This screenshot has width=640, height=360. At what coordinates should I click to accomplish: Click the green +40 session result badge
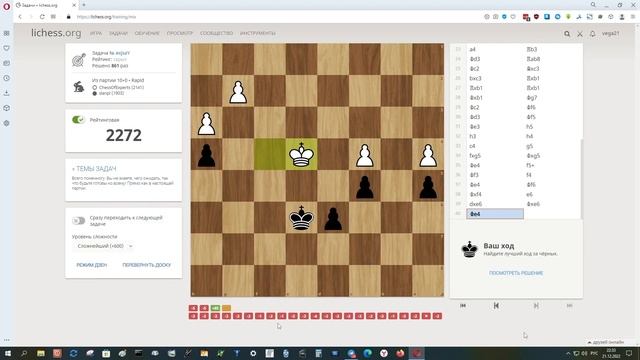215,308
